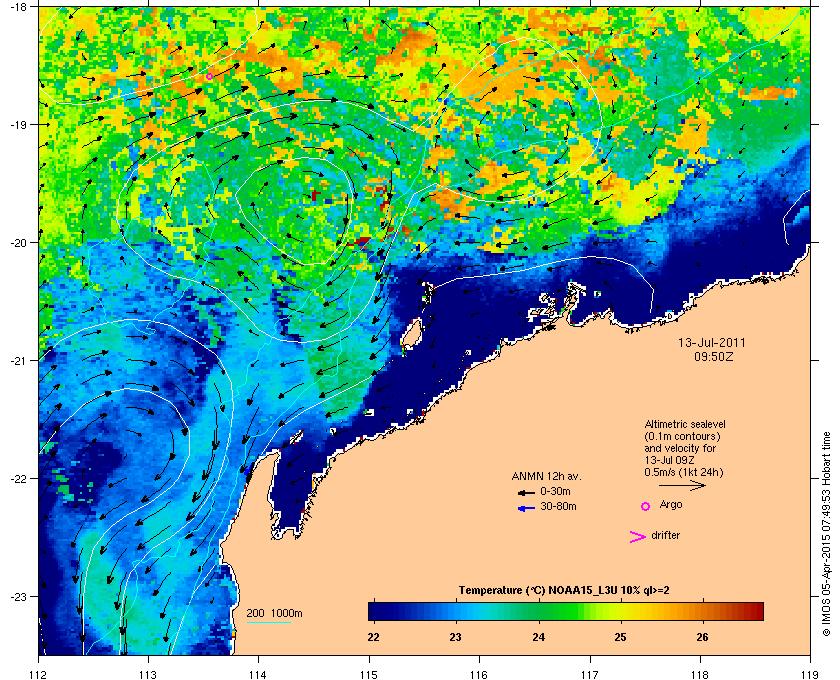Click the Temperature NOAA15_L3U colorbar title

pyautogui.click(x=564, y=591)
